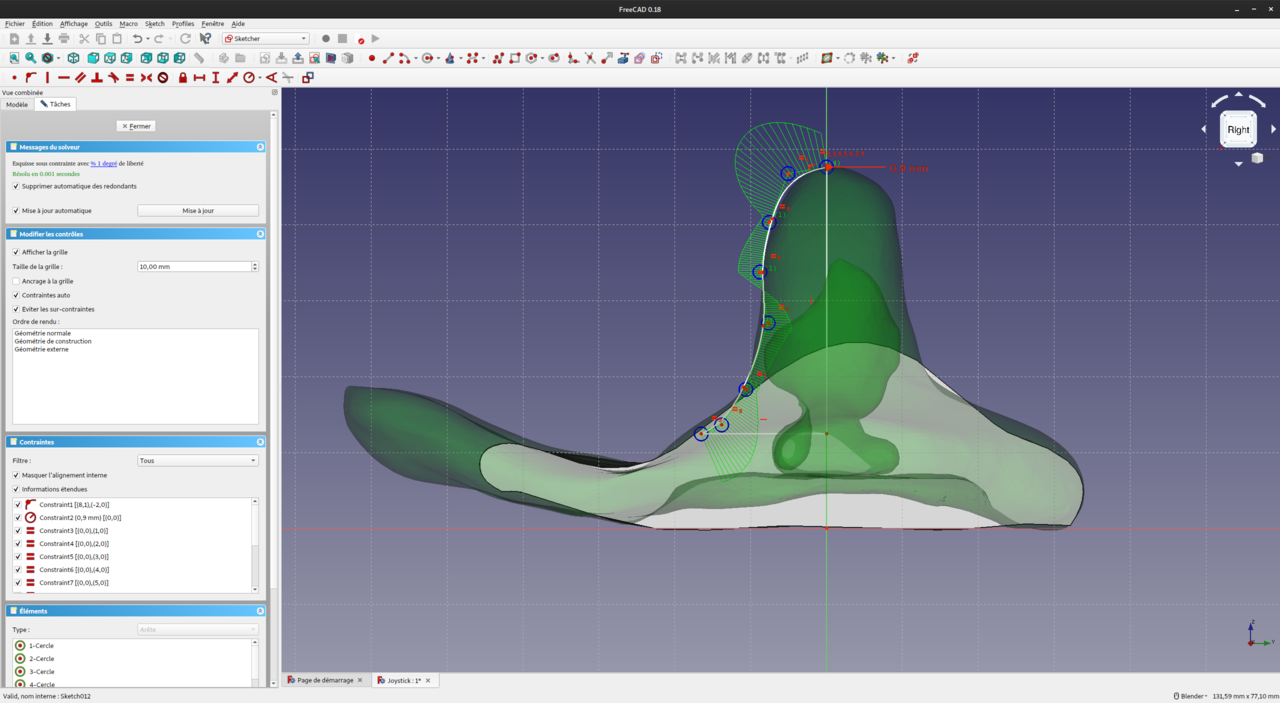Apply the Parallel constraint tool
The width and height of the screenshot is (1280, 703).
coord(80,77)
